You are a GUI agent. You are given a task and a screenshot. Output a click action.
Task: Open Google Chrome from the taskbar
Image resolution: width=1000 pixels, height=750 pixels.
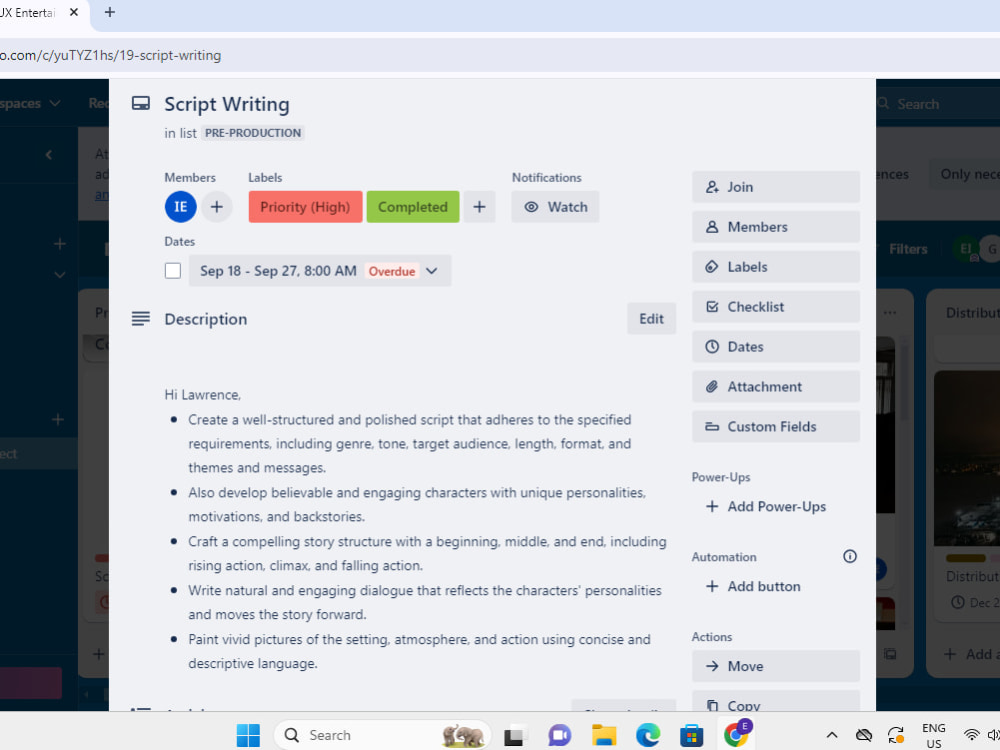point(737,735)
